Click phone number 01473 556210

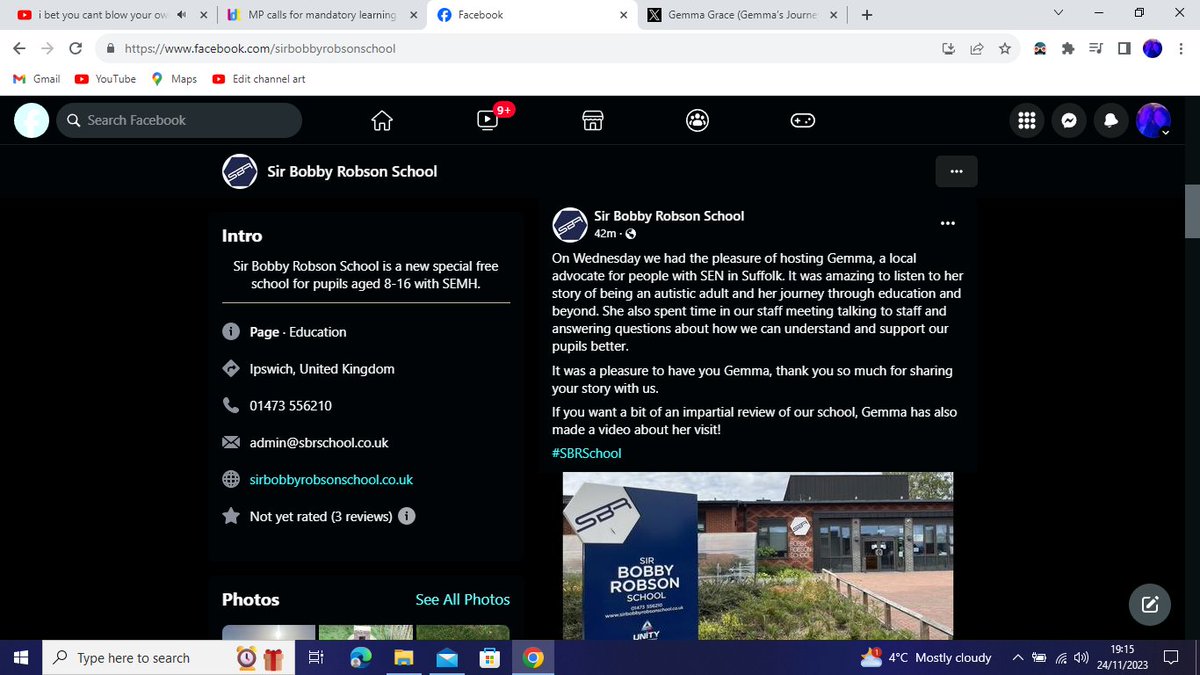pyautogui.click(x=290, y=405)
